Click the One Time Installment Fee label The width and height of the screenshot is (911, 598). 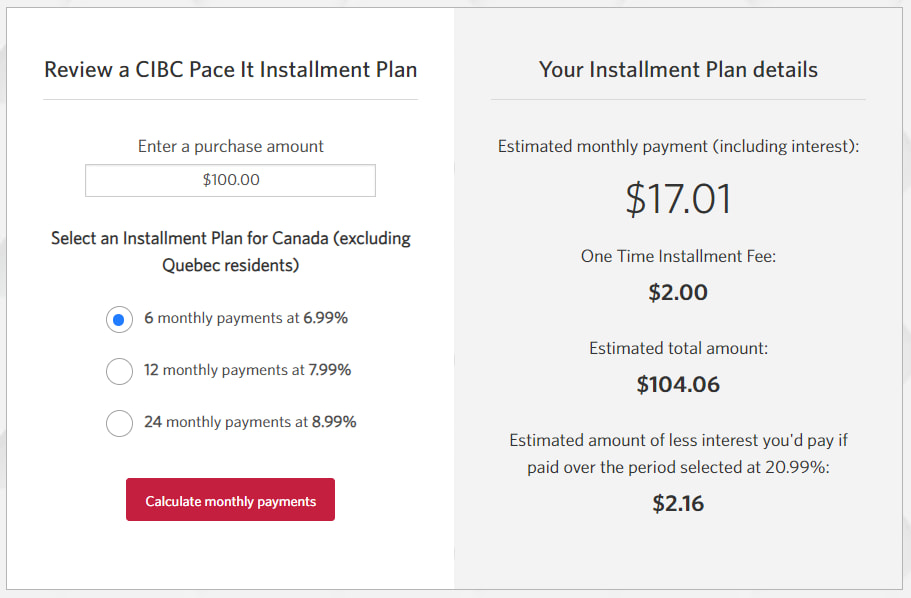pyautogui.click(x=678, y=256)
